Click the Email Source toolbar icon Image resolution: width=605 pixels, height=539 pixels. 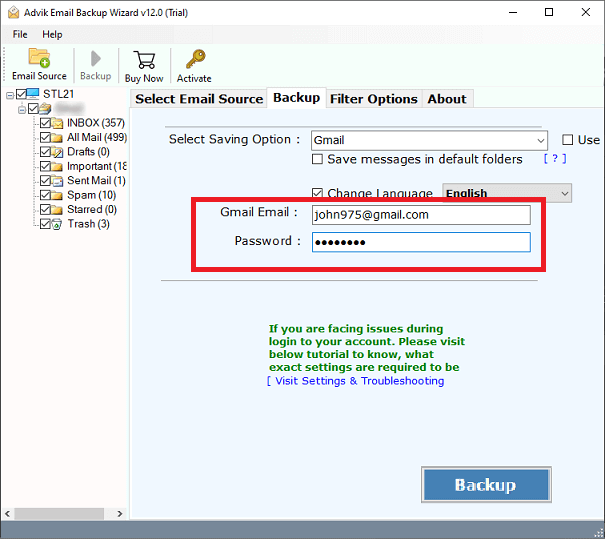click(39, 58)
